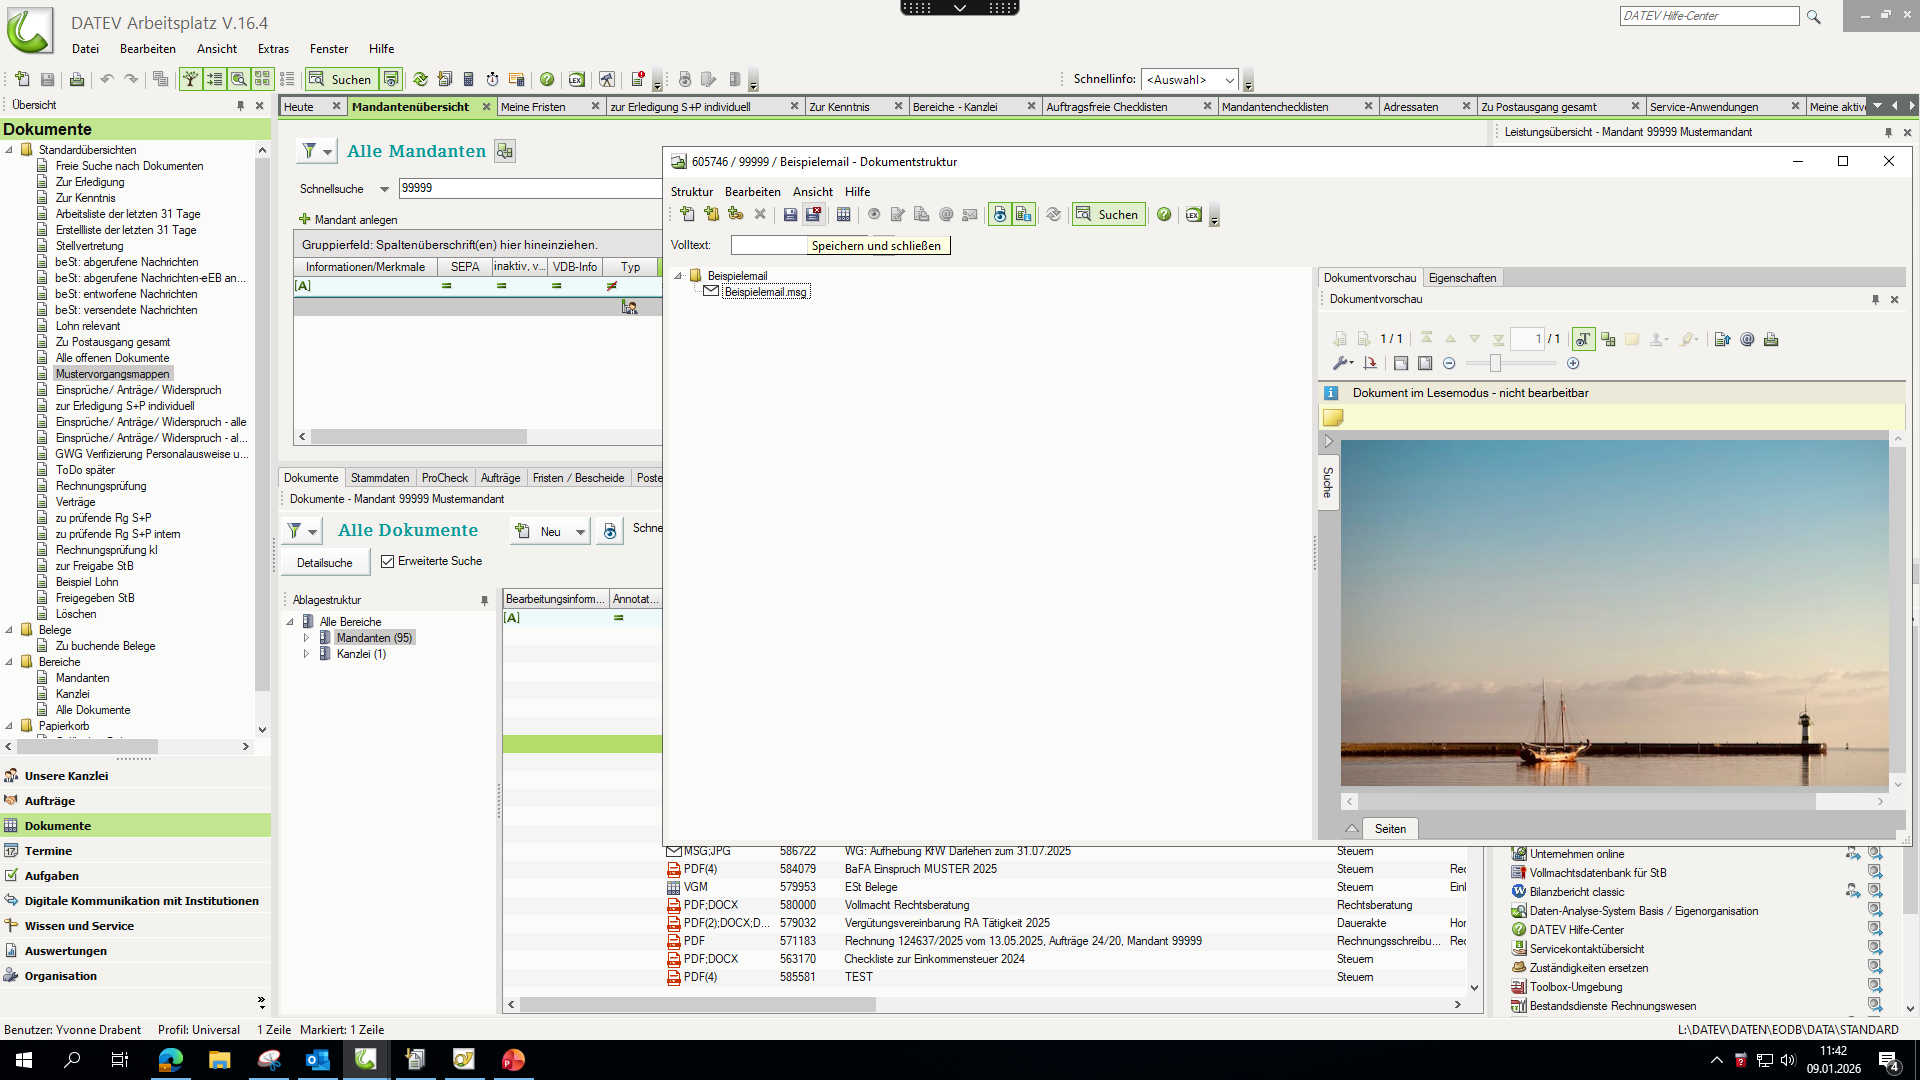Open the Neu button dropdown arrow
Viewport: 1920px width, 1080px height.
pos(580,532)
